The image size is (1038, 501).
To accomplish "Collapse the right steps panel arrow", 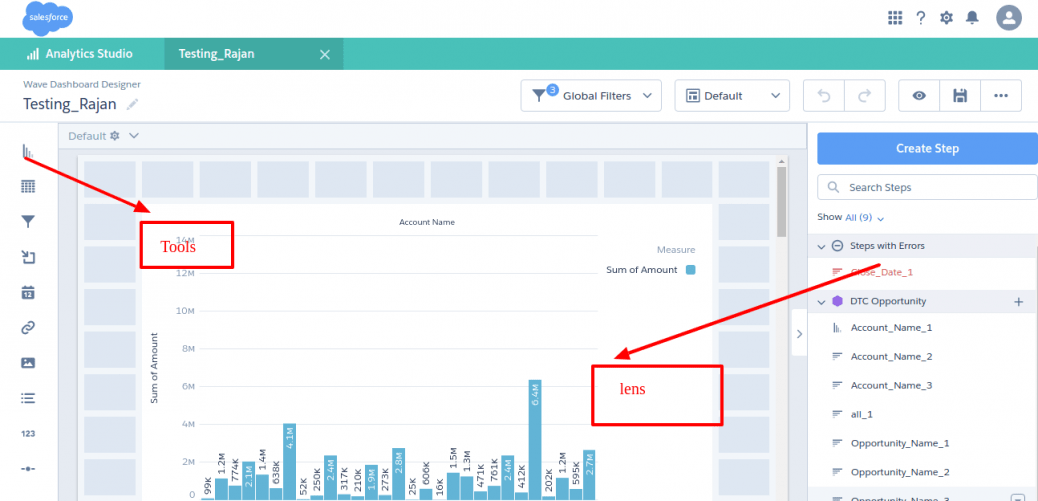I will pos(799,334).
